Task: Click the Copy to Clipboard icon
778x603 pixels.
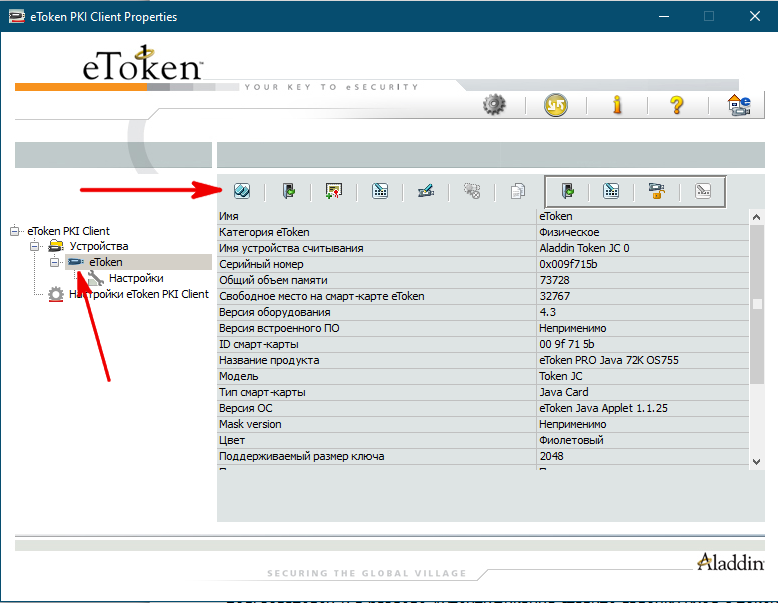Action: (518, 191)
